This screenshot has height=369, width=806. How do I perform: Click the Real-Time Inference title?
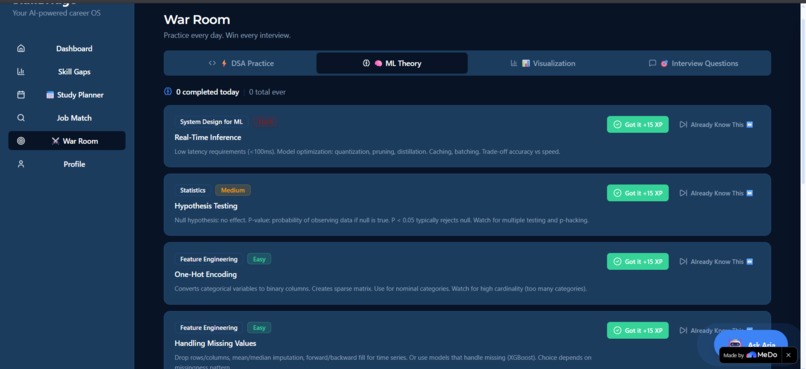click(x=208, y=137)
